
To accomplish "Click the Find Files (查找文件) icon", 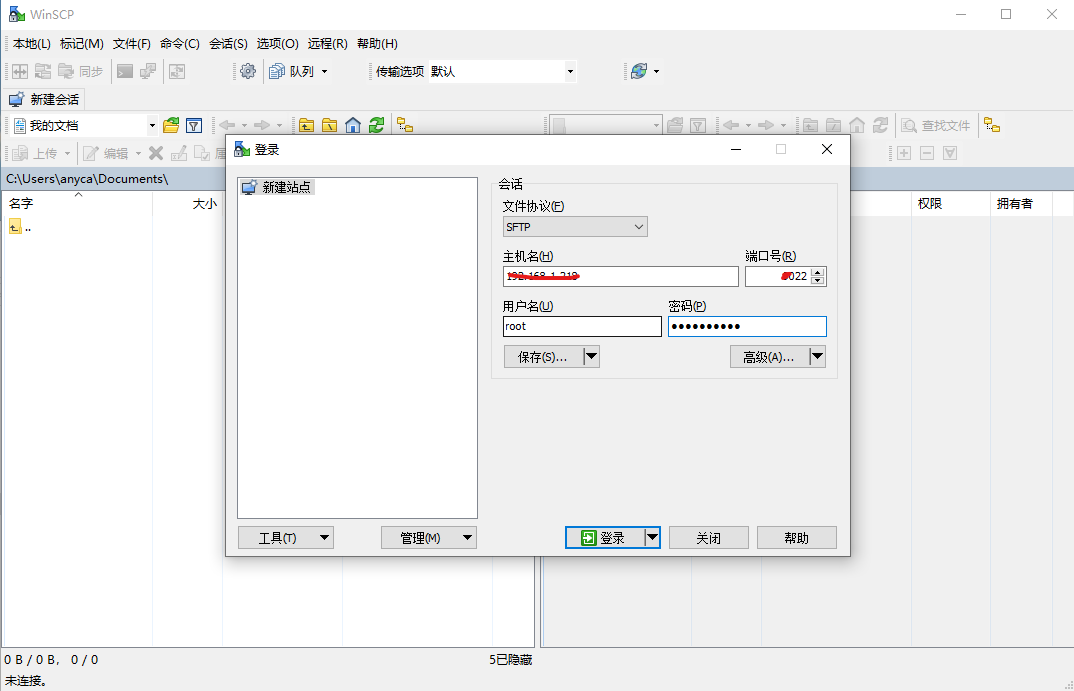I will pyautogui.click(x=909, y=125).
